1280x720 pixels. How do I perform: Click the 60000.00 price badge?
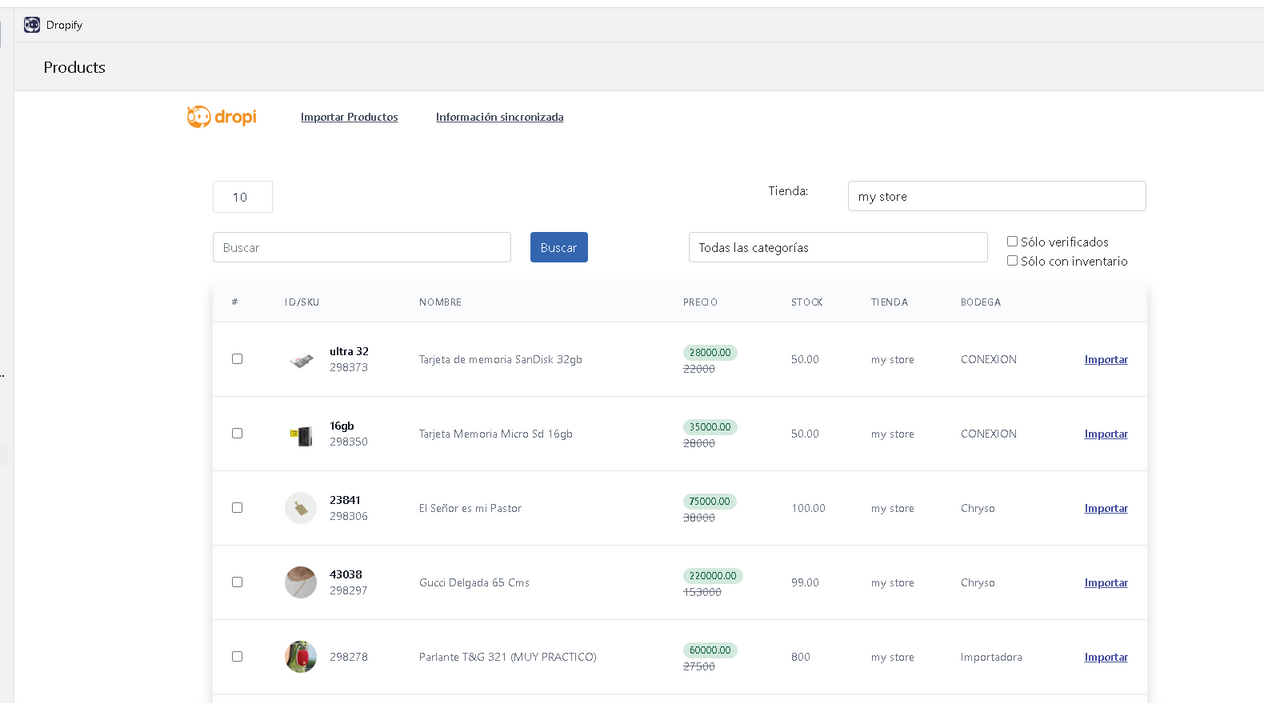[710, 650]
